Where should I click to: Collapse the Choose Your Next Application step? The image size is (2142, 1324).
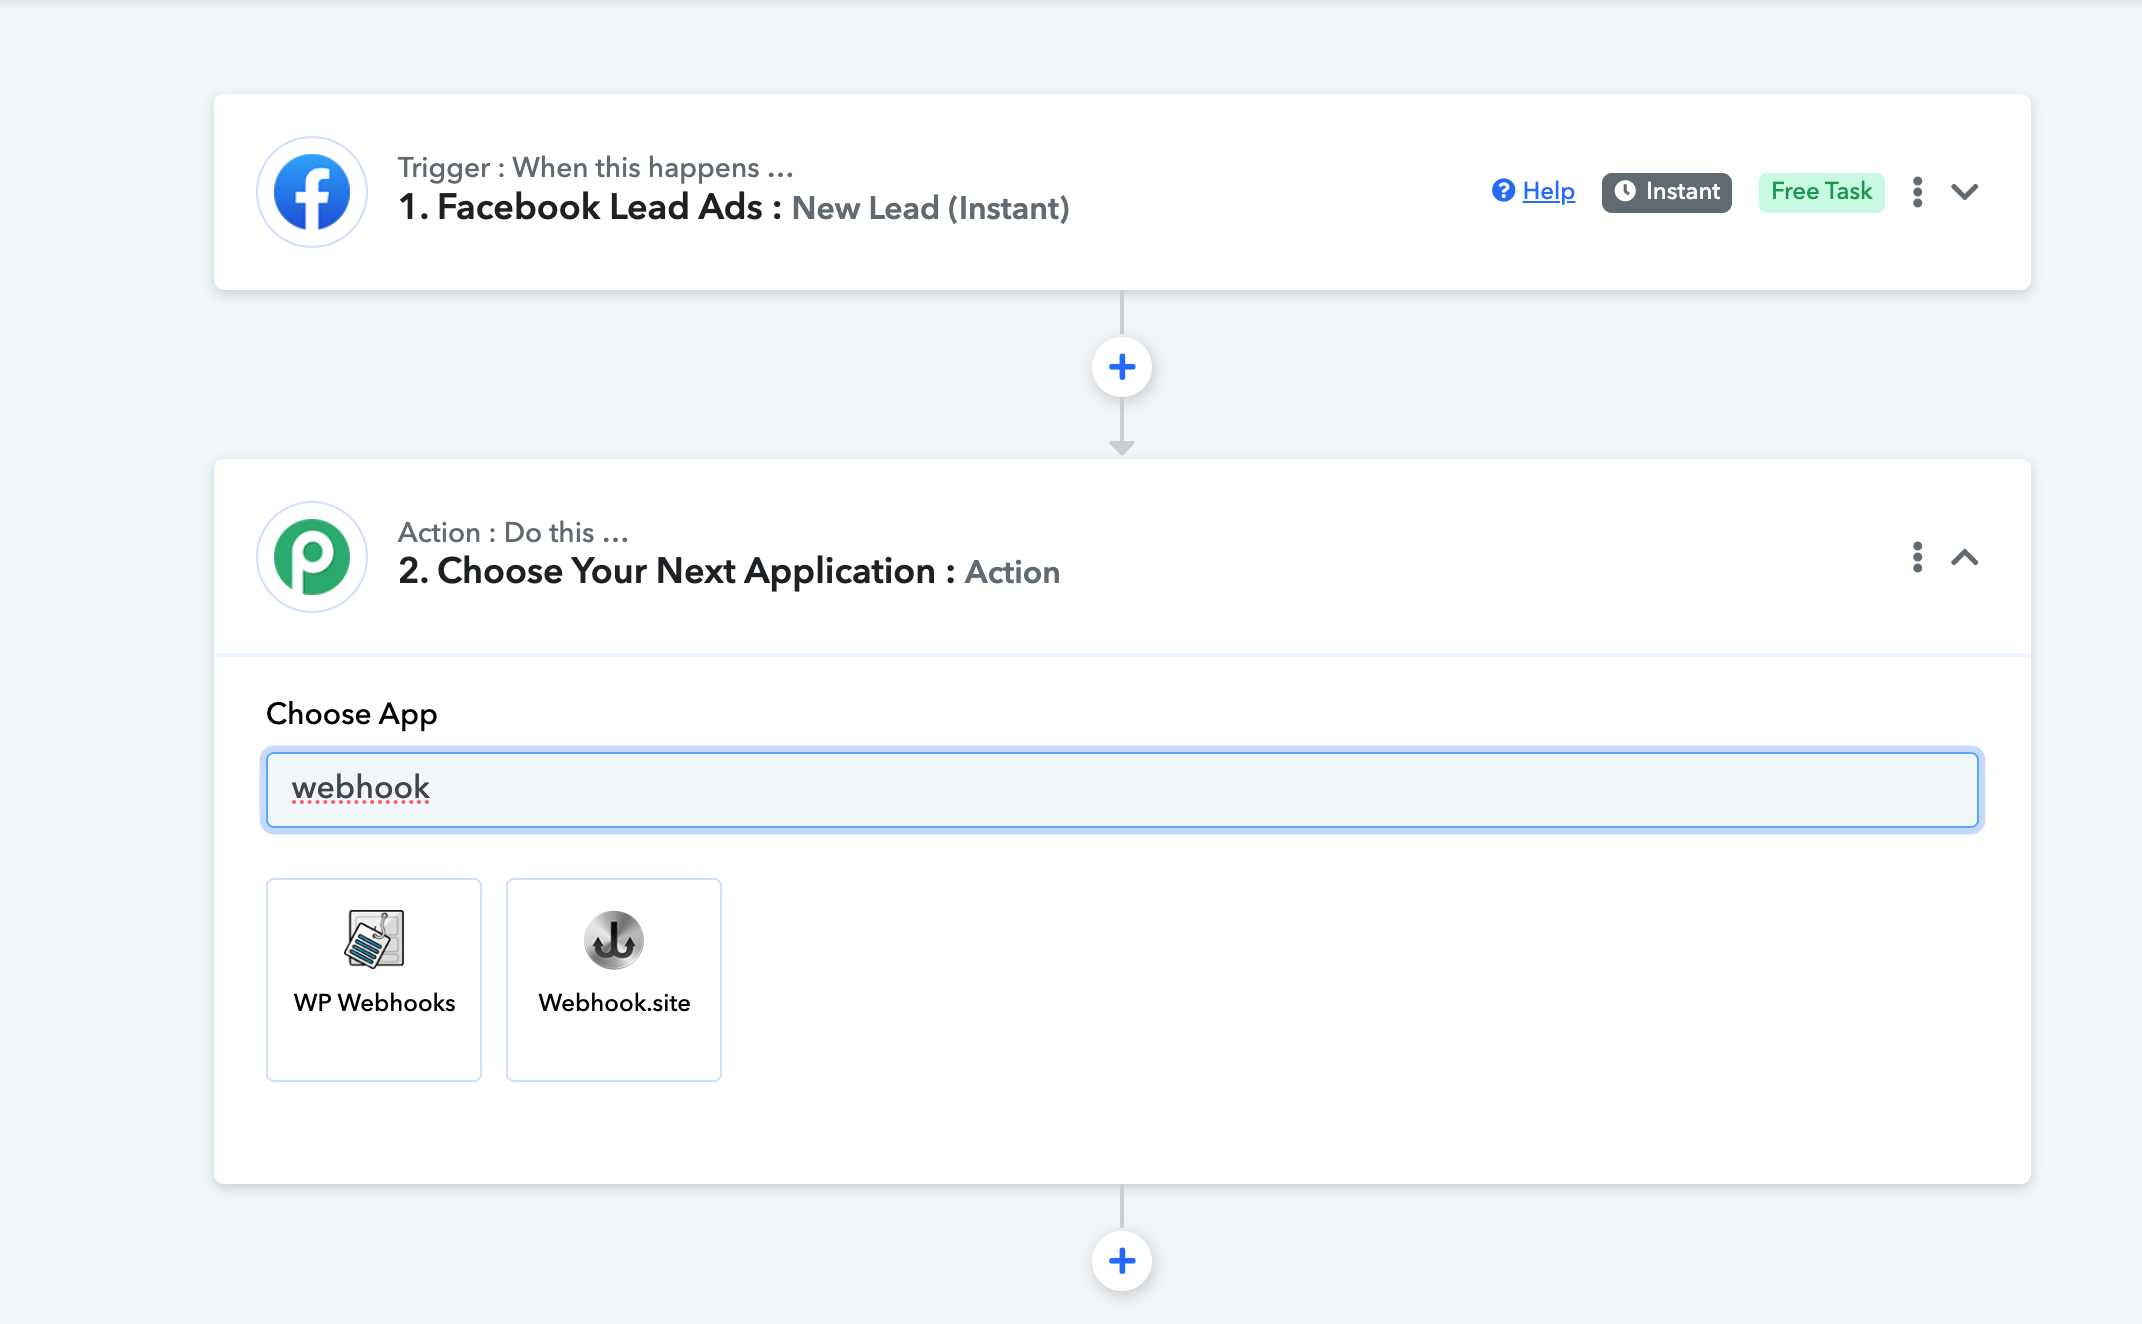(x=1965, y=557)
